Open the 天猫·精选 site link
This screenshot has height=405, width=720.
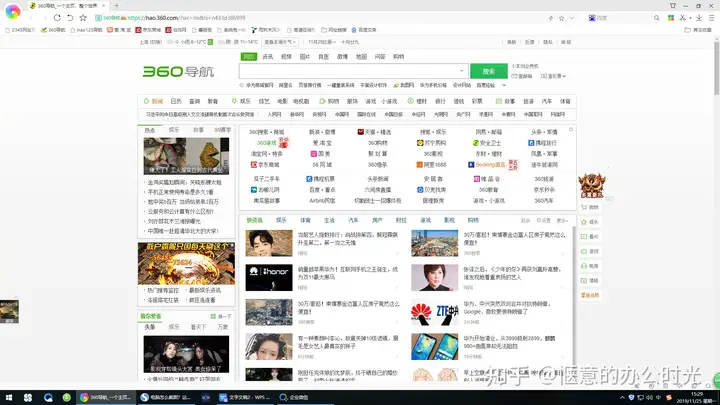(x=374, y=132)
